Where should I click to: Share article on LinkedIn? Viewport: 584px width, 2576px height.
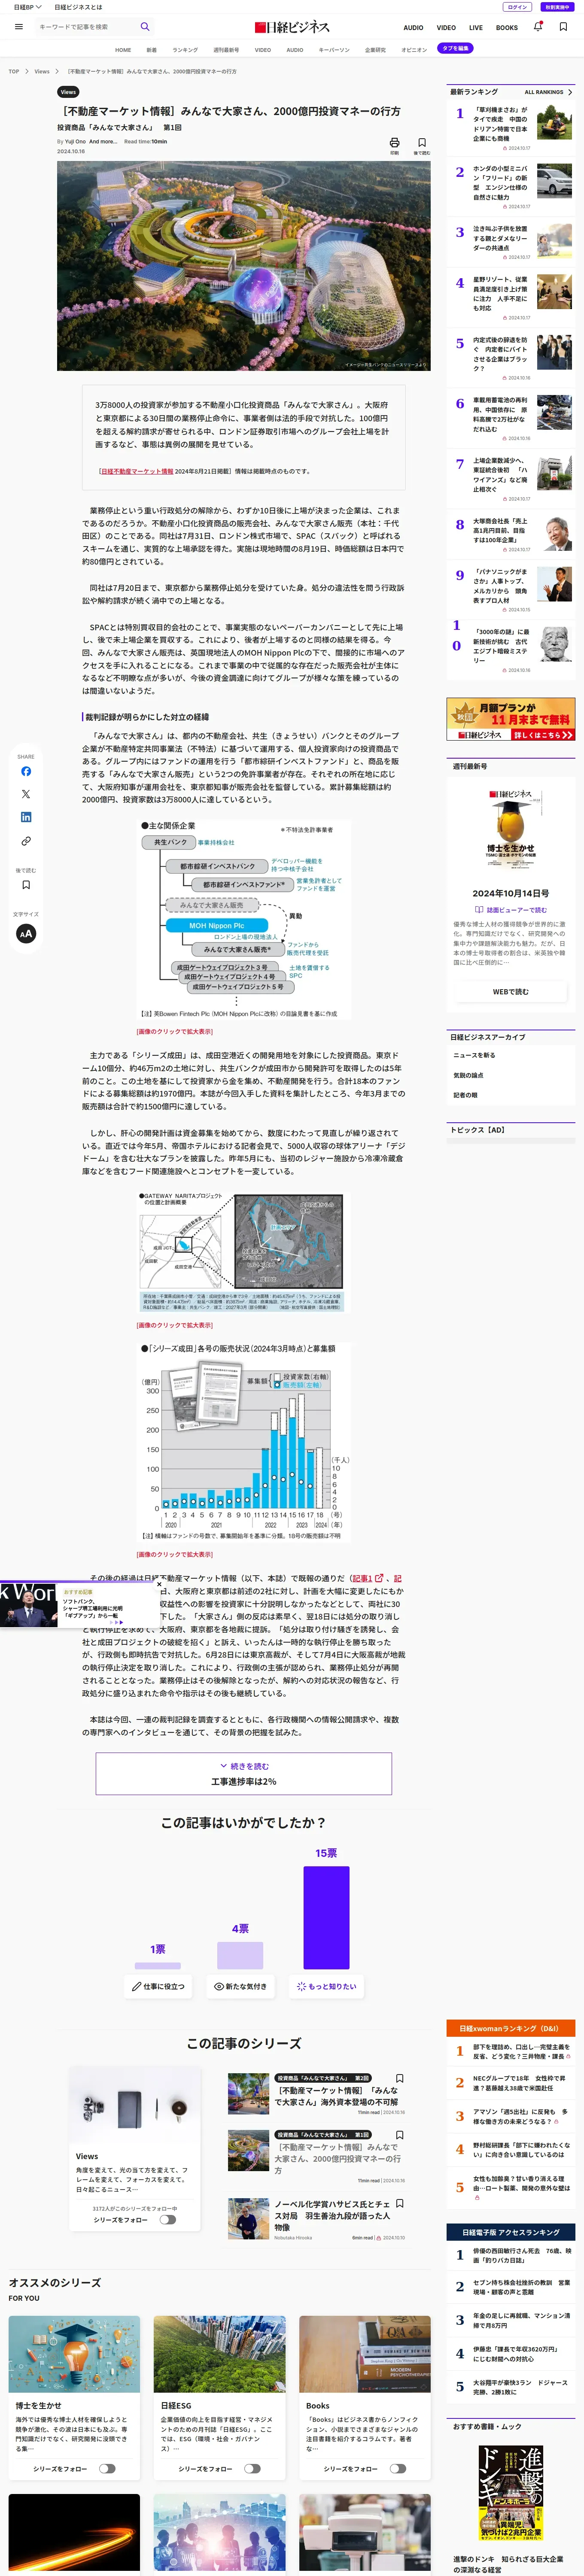pos(26,817)
